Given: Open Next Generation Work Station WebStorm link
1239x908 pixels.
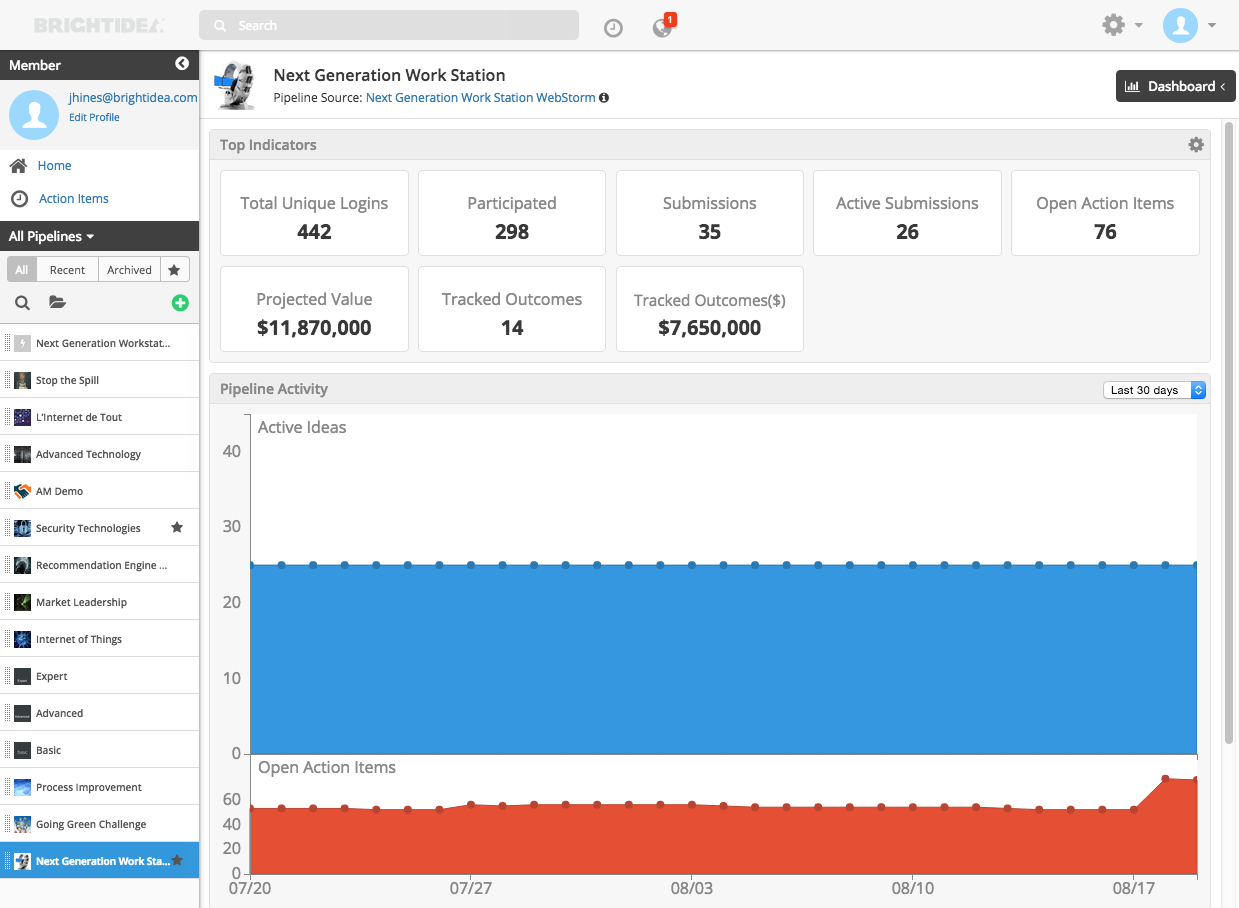Looking at the screenshot, I should pos(481,98).
